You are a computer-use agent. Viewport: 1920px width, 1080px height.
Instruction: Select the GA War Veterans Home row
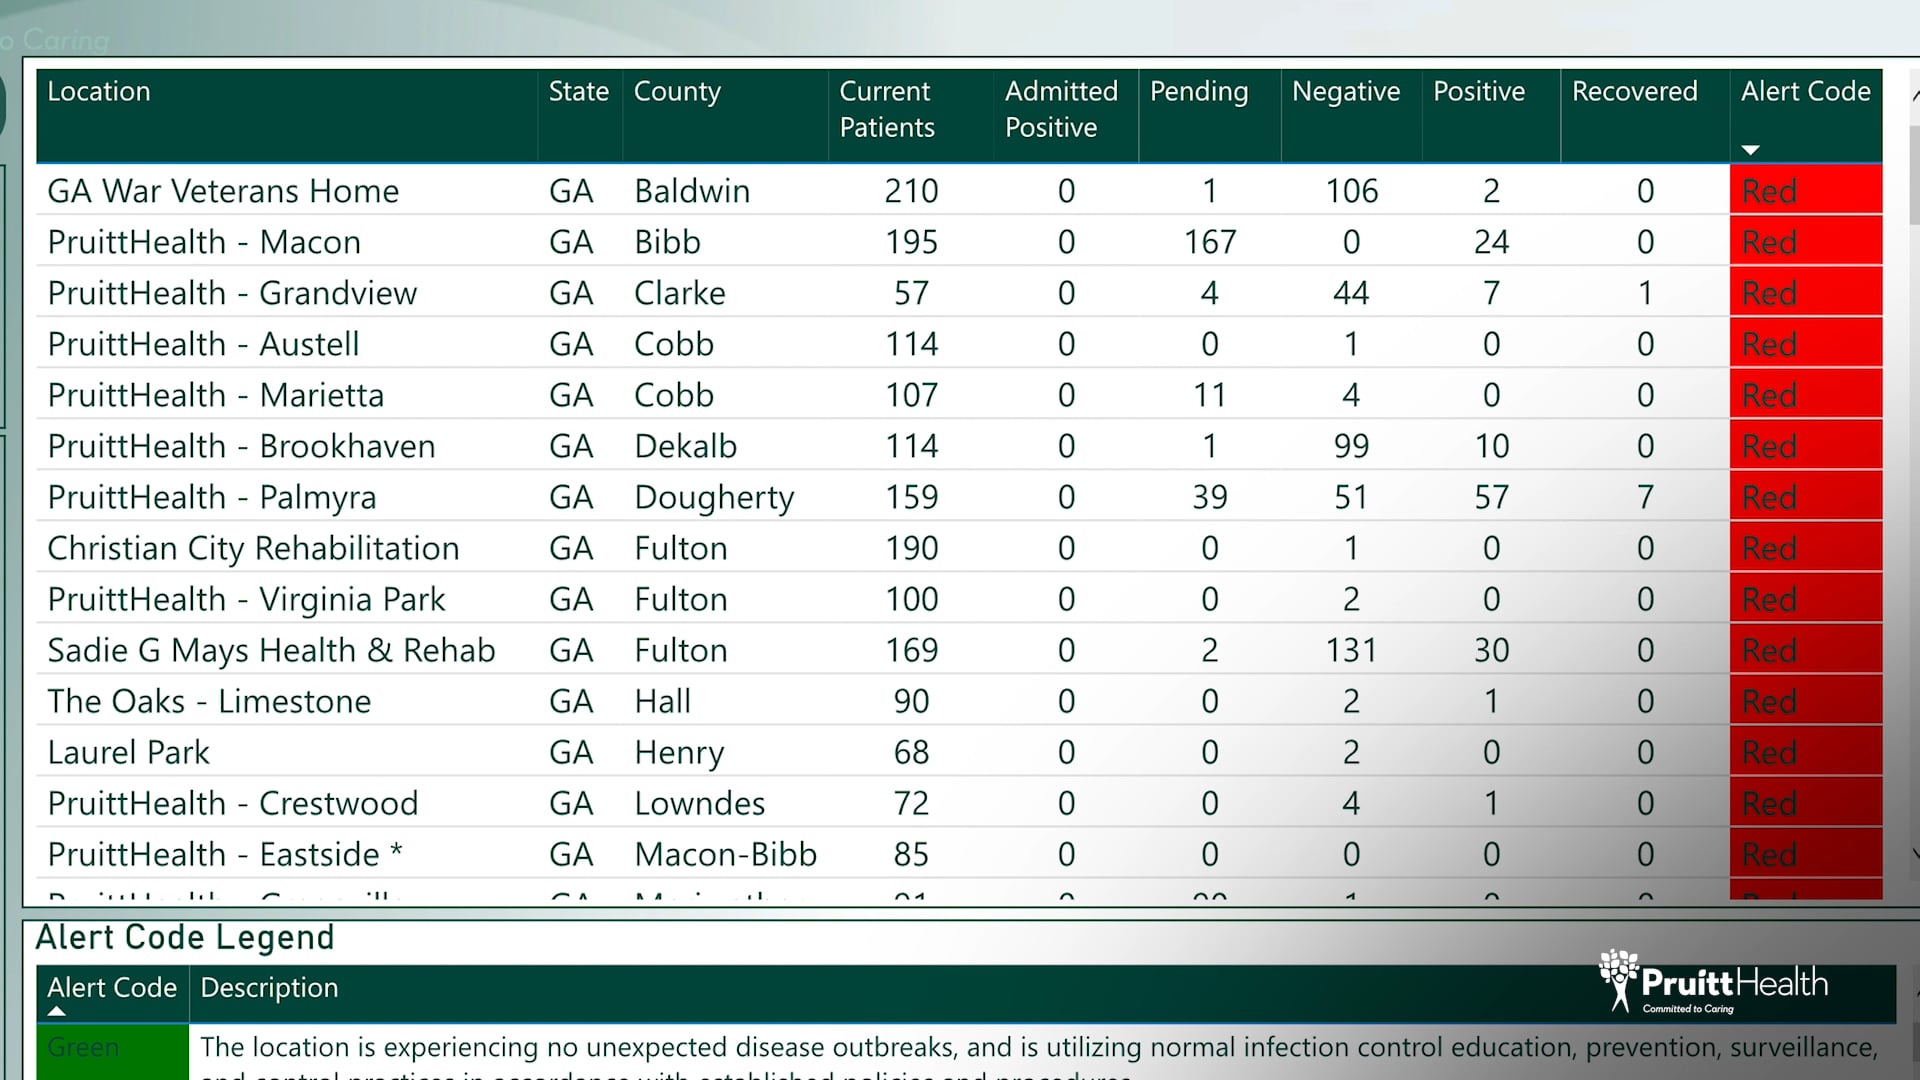[x=959, y=190]
